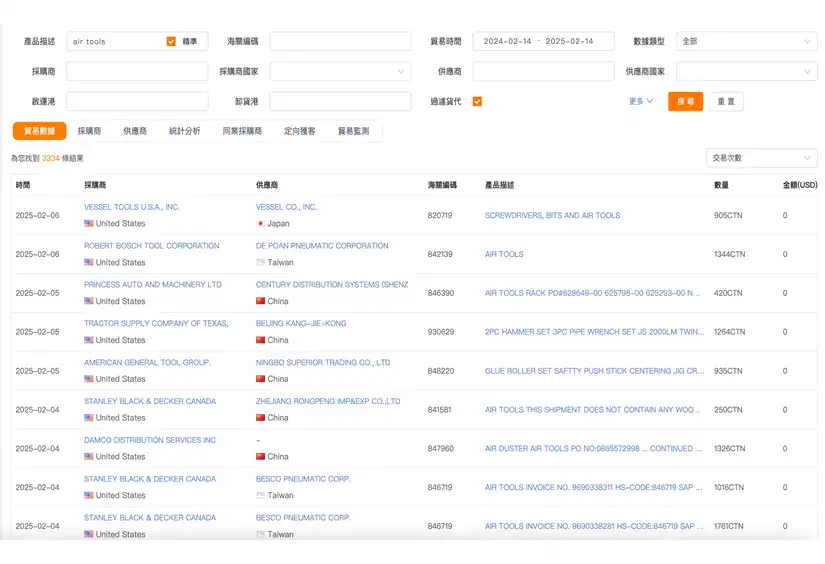Open supplier NINGBO SUPERIOR TRADING CO., LTD
This screenshot has width=825, height=564.
click(323, 362)
